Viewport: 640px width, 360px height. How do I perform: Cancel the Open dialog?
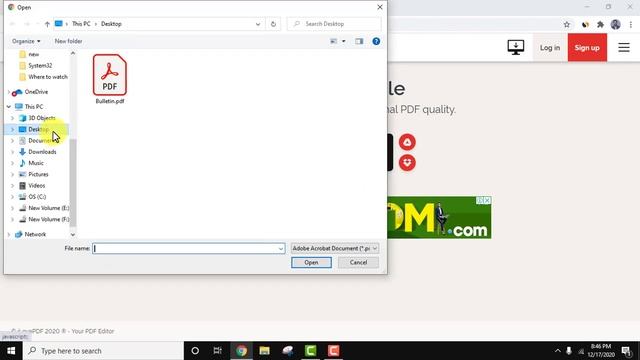358,262
